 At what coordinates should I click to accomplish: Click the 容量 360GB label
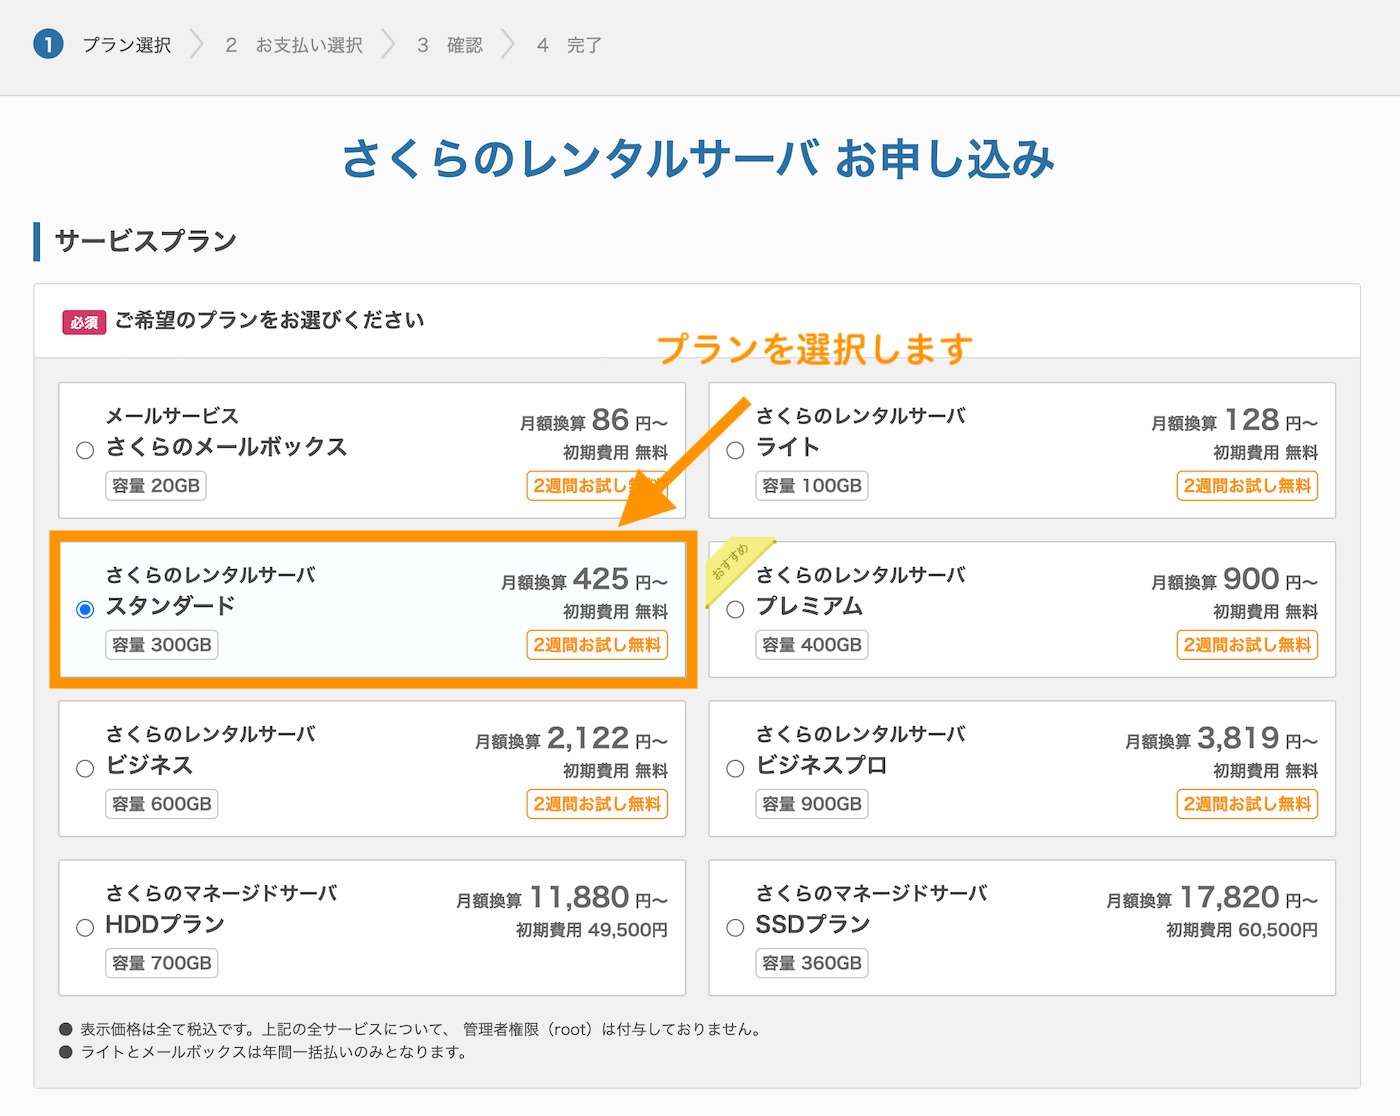[812, 963]
